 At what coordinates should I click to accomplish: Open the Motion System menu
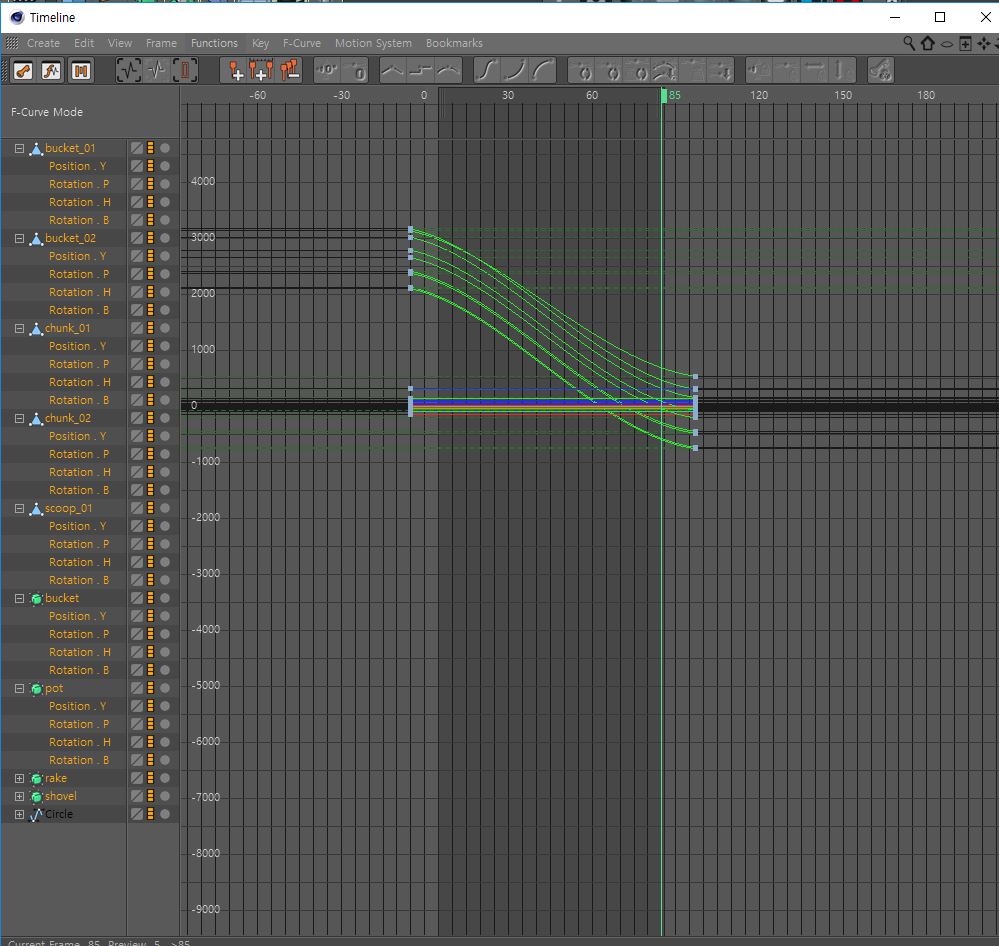373,43
